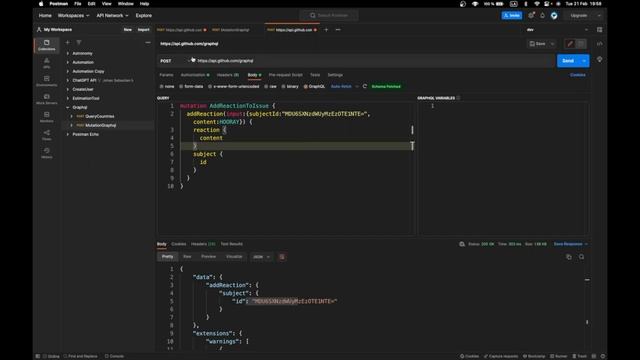The width and height of the screenshot is (640, 360).
Task: Open the JSON response format dropdown
Action: tap(261, 257)
